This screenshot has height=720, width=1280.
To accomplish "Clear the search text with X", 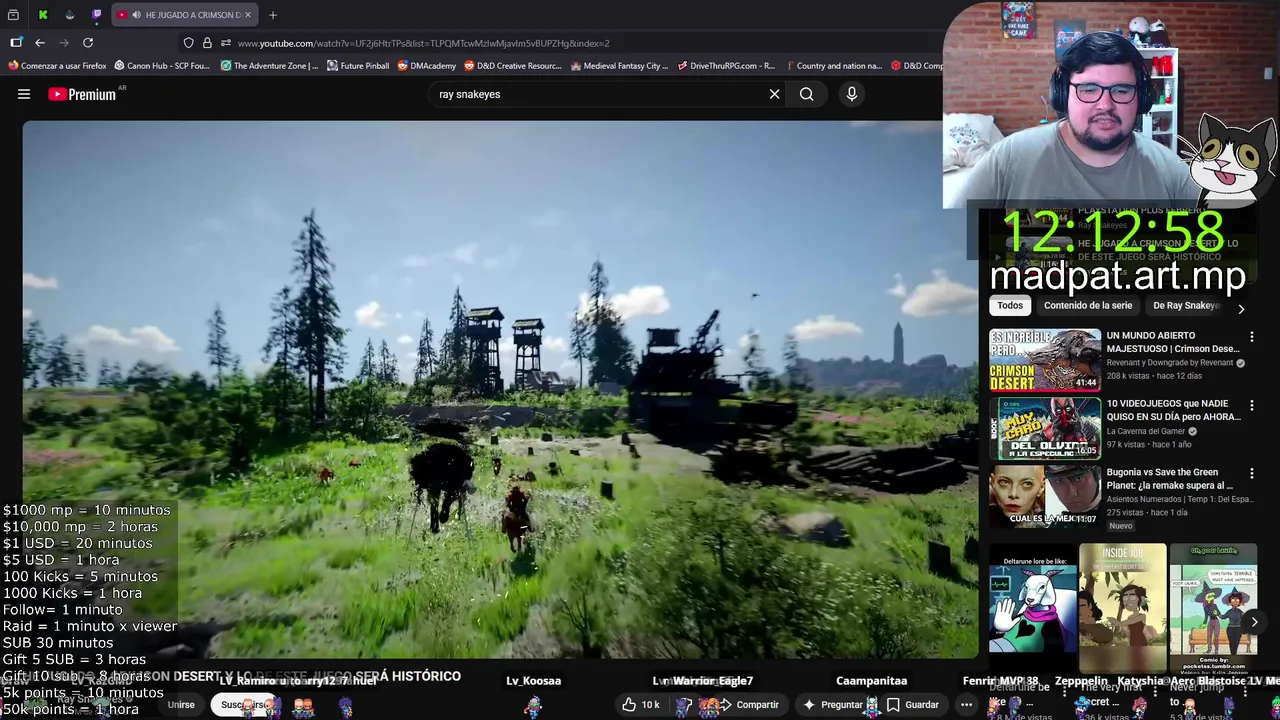I will click(774, 94).
